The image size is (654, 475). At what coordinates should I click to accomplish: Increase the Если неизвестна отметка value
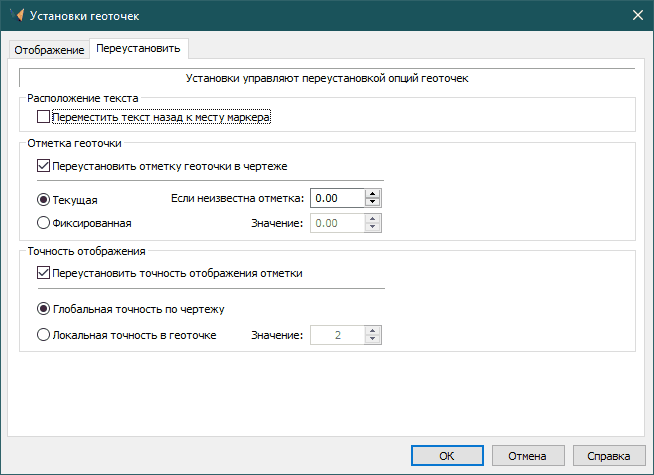373,194
